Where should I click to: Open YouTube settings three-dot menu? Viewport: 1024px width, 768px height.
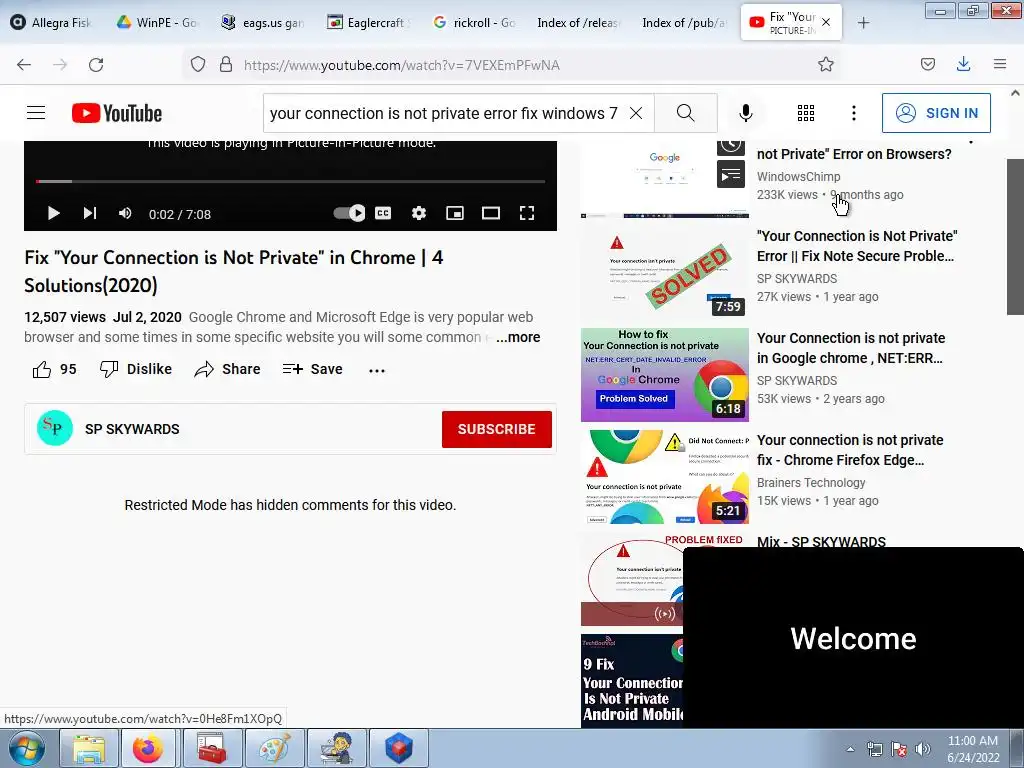(854, 113)
